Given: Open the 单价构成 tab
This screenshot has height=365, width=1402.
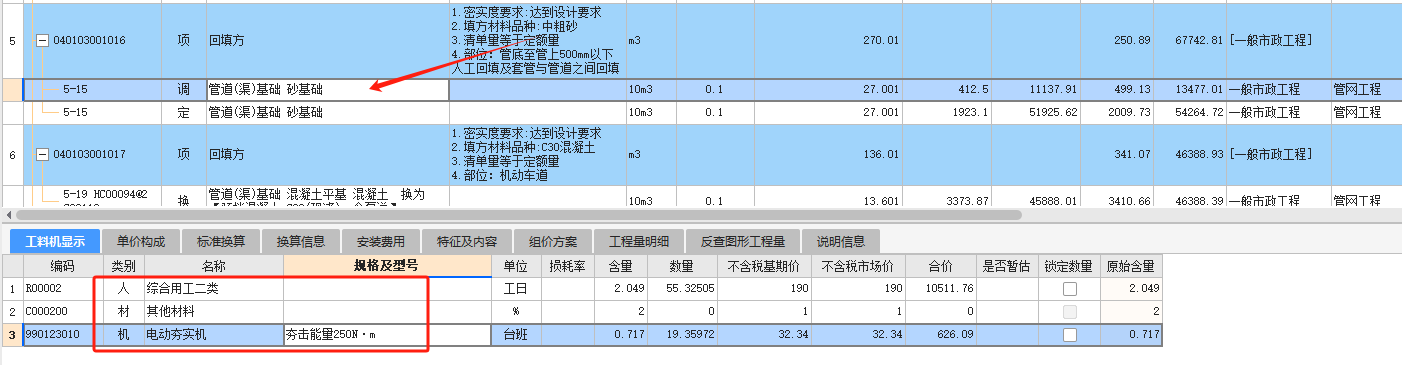Looking at the screenshot, I should [x=140, y=240].
